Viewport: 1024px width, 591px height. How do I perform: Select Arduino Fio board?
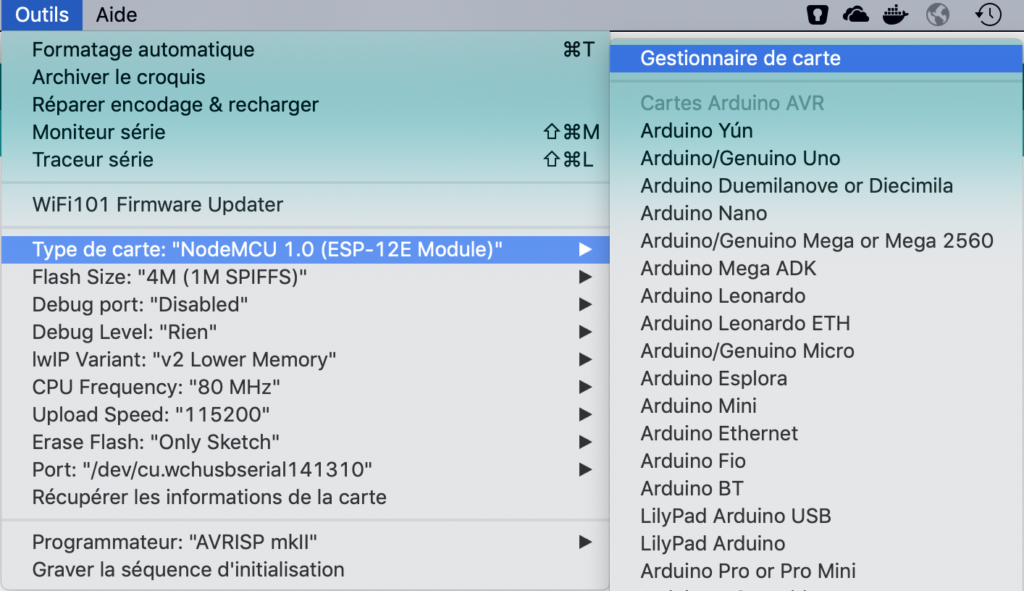click(816, 461)
